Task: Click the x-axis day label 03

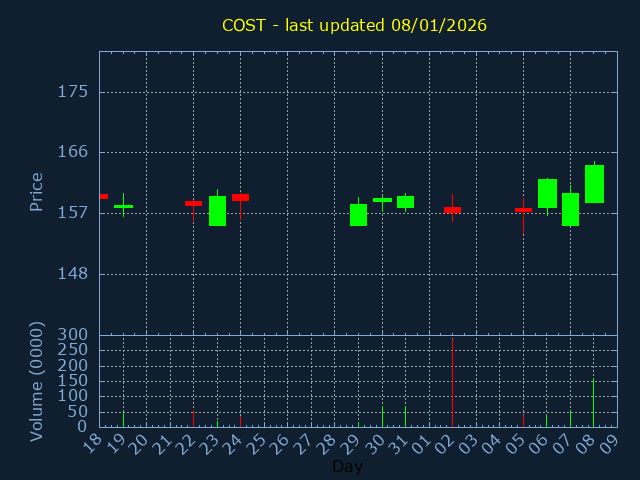Action: click(469, 444)
